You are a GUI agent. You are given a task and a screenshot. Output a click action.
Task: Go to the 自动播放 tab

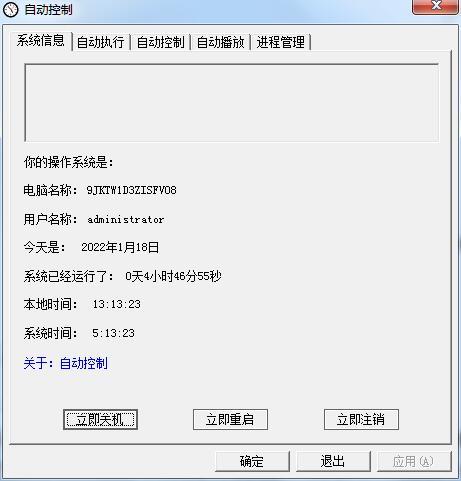click(x=220, y=42)
